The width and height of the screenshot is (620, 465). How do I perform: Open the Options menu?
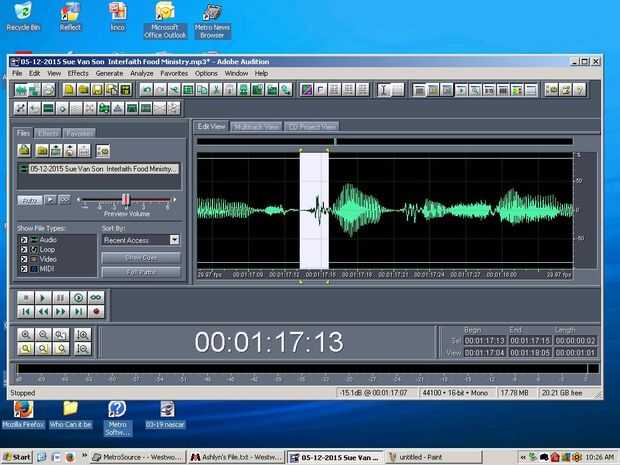point(206,73)
